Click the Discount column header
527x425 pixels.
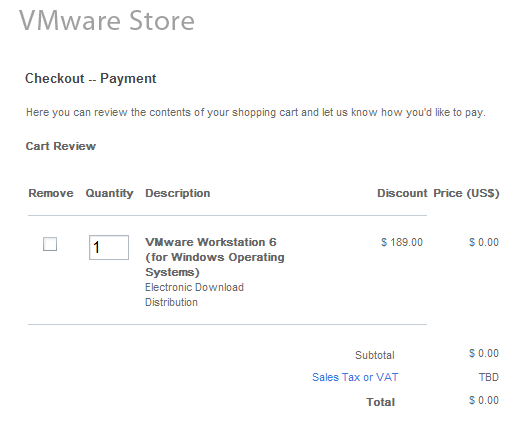click(x=402, y=193)
